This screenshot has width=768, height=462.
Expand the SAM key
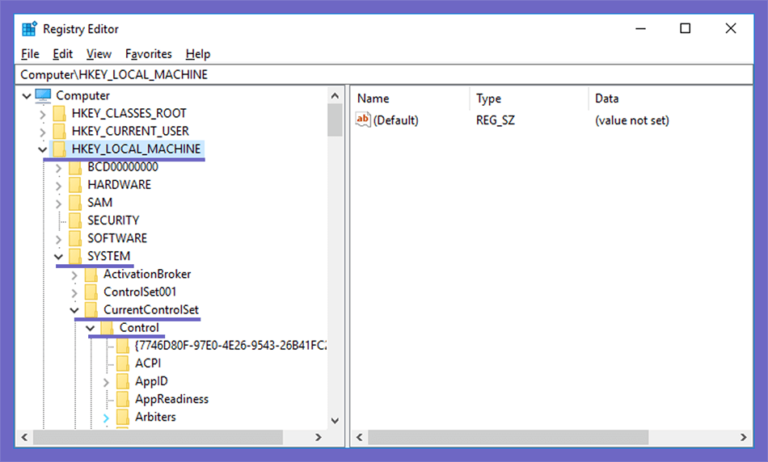coord(58,203)
